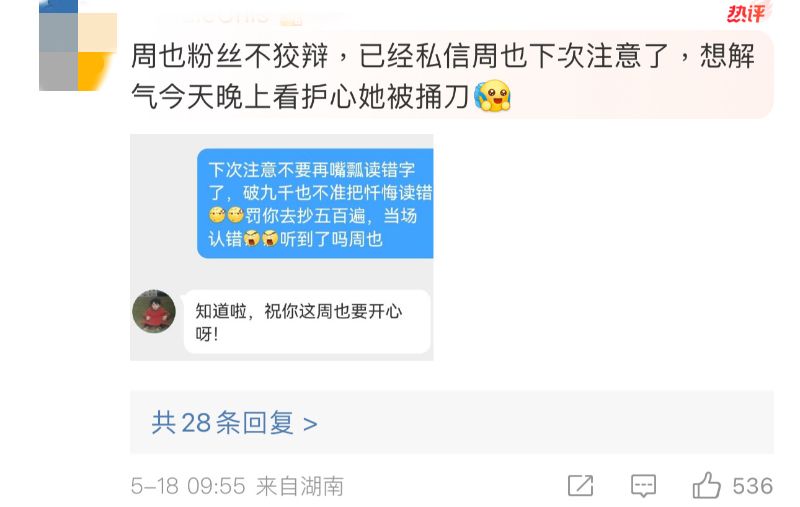Tap the comment text 周也粉丝不狡辩
This screenshot has width=800, height=507.
[x=230, y=56]
